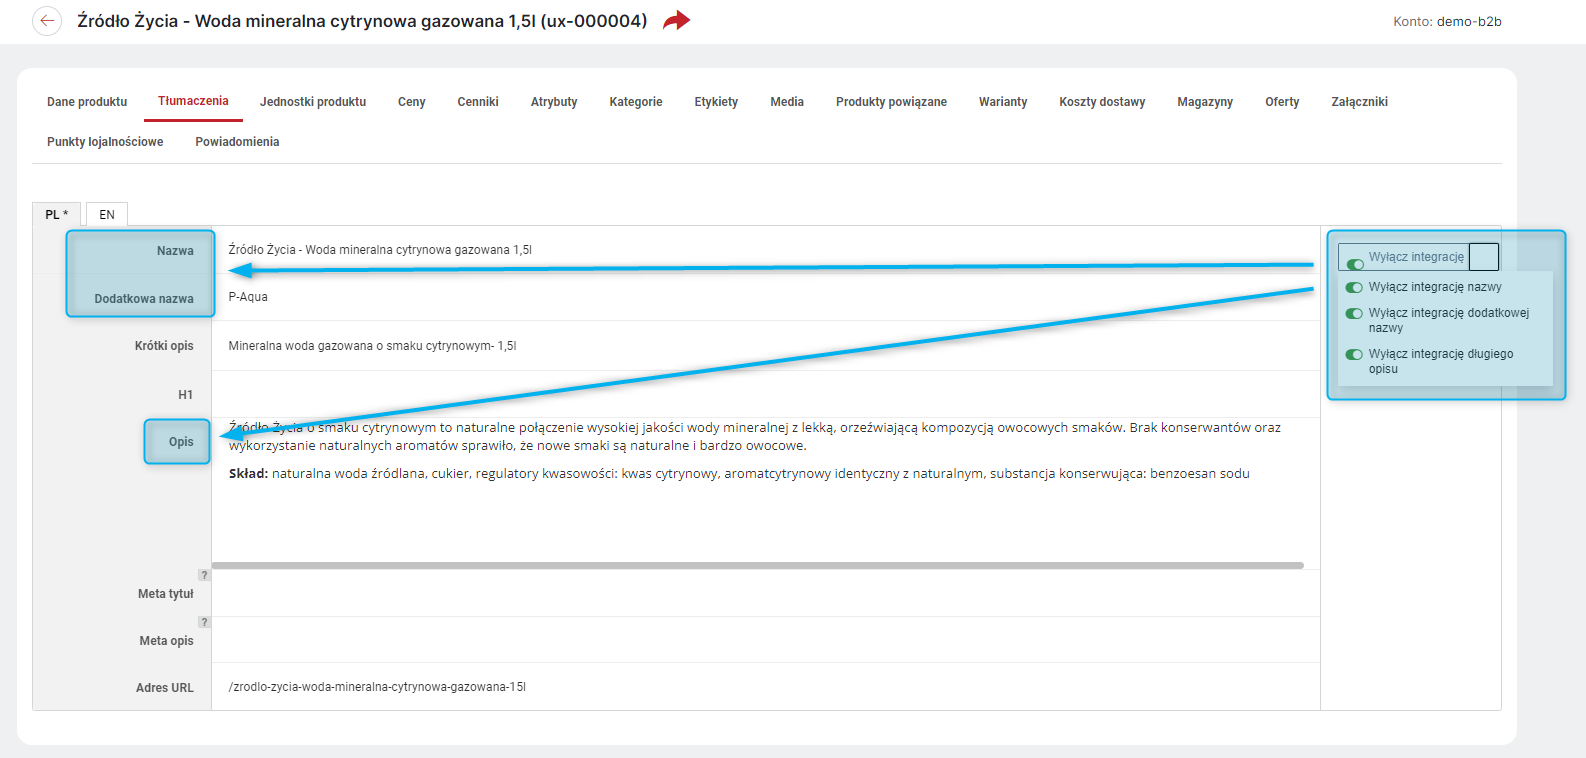The width and height of the screenshot is (1586, 758).
Task: Open the Koszty dostawy tab
Action: [1102, 102]
